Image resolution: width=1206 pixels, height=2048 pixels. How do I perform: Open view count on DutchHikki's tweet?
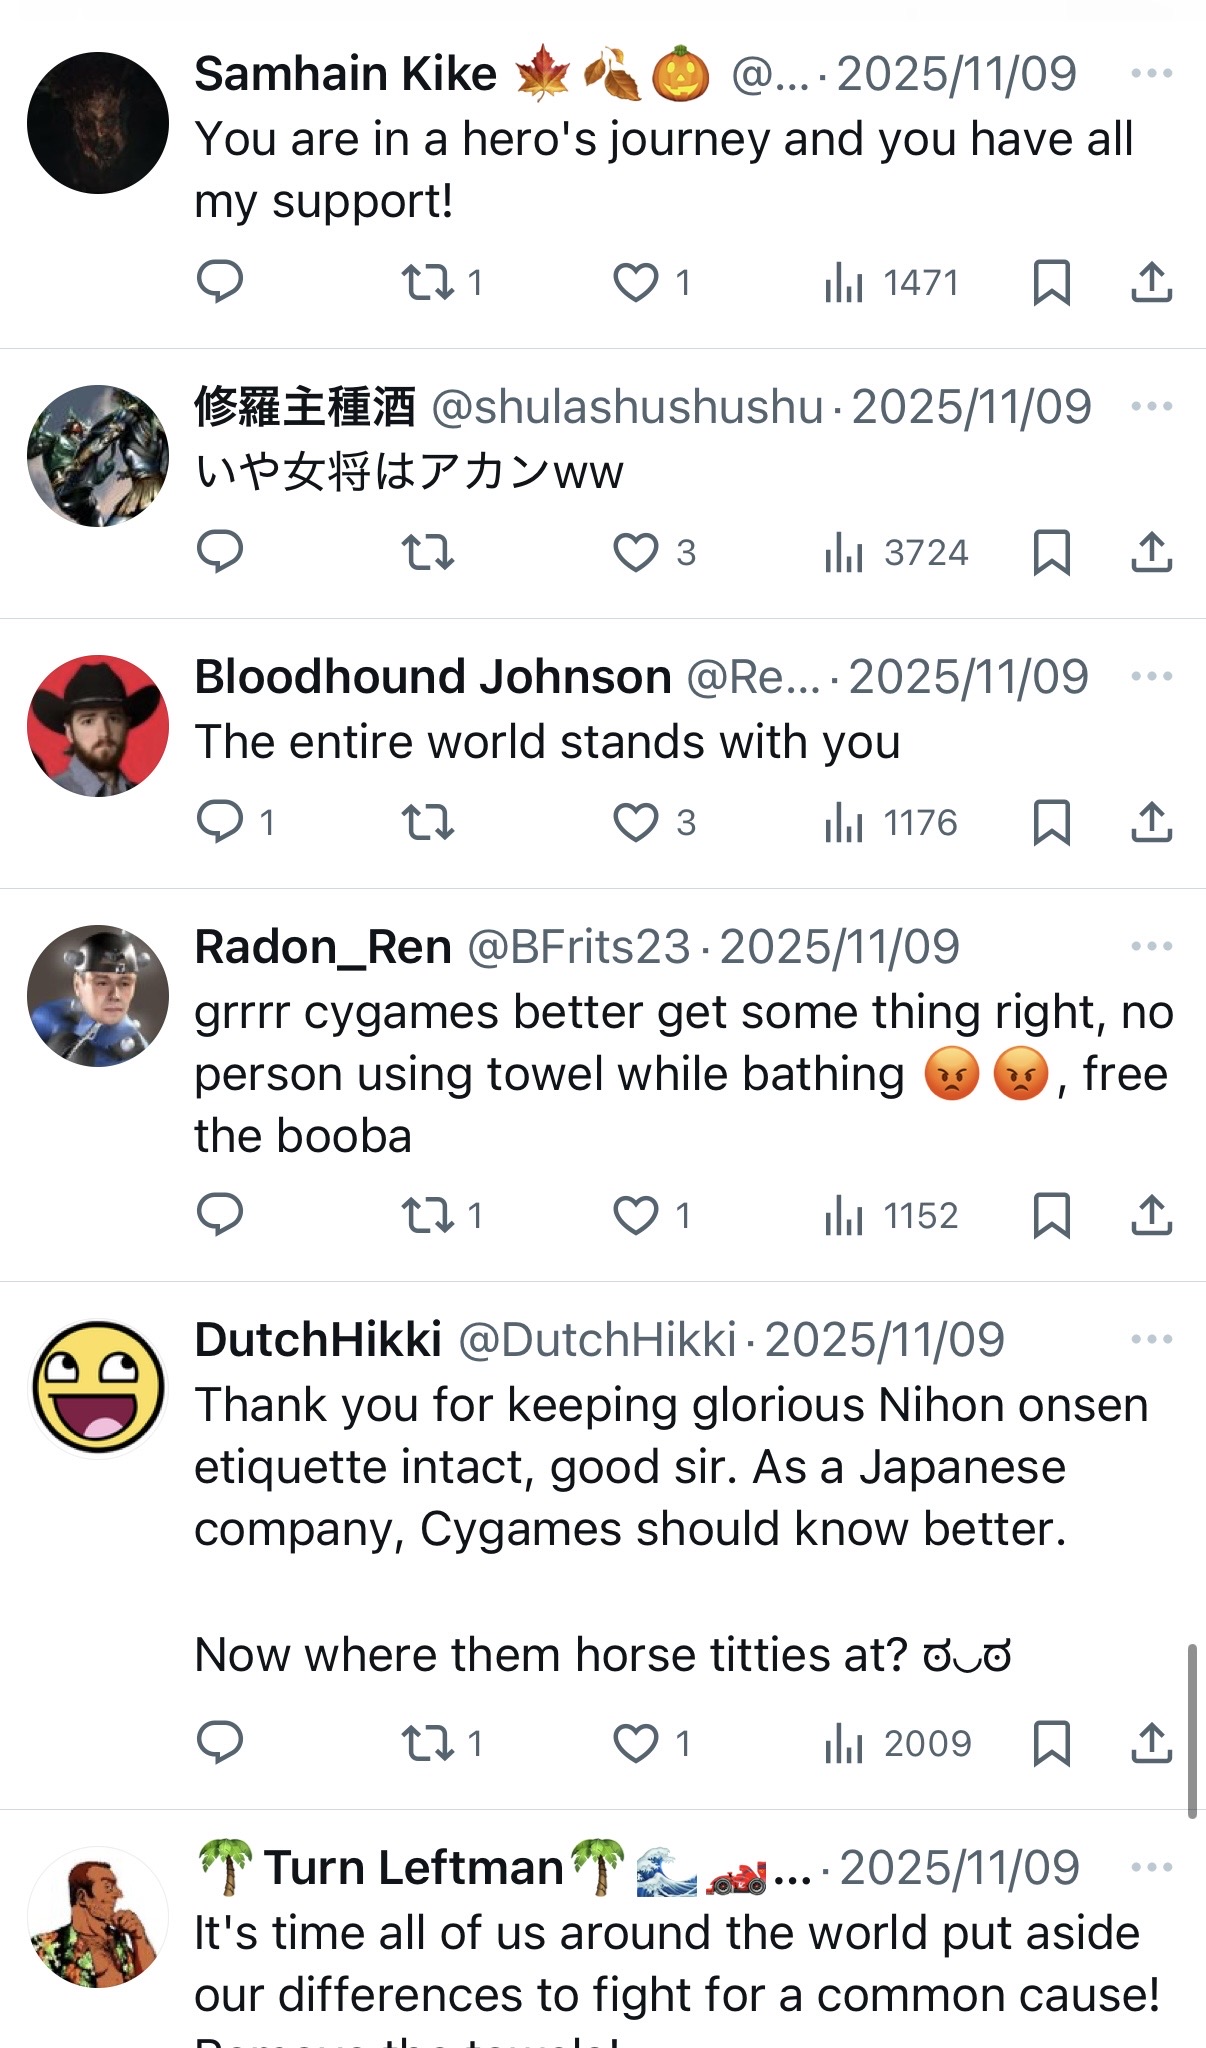click(x=898, y=1744)
